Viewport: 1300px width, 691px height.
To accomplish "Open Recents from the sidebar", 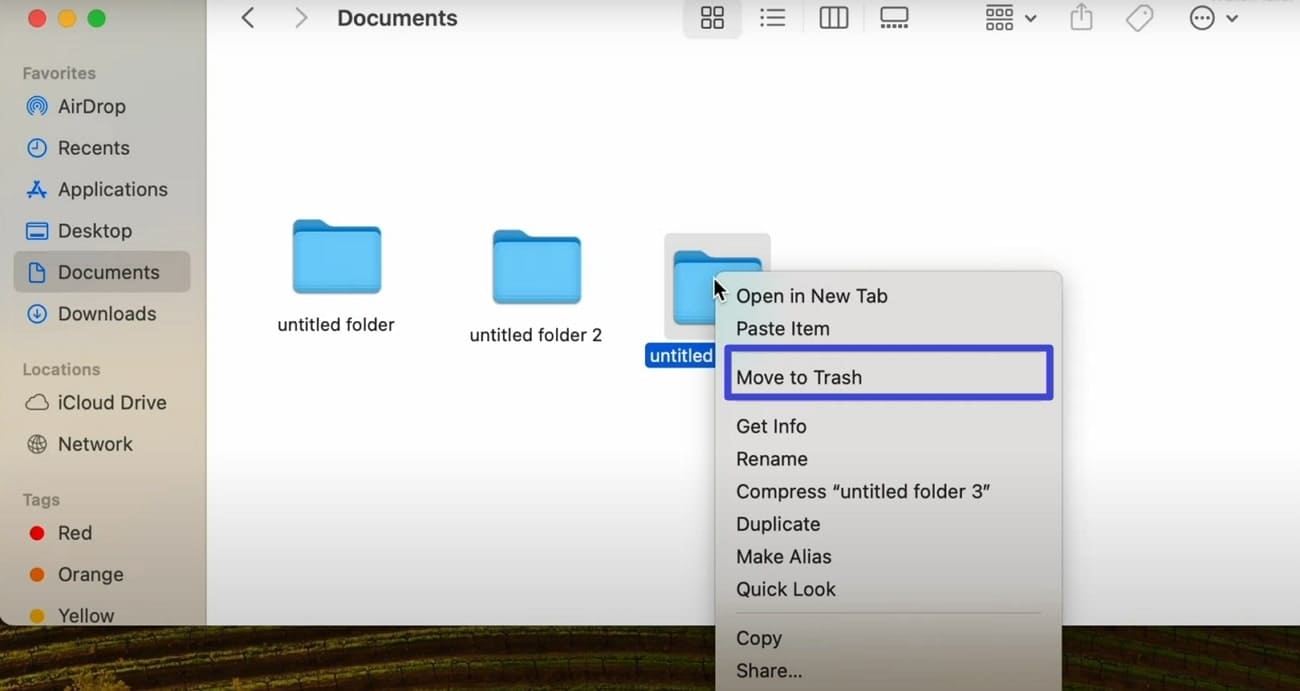I will point(91,147).
